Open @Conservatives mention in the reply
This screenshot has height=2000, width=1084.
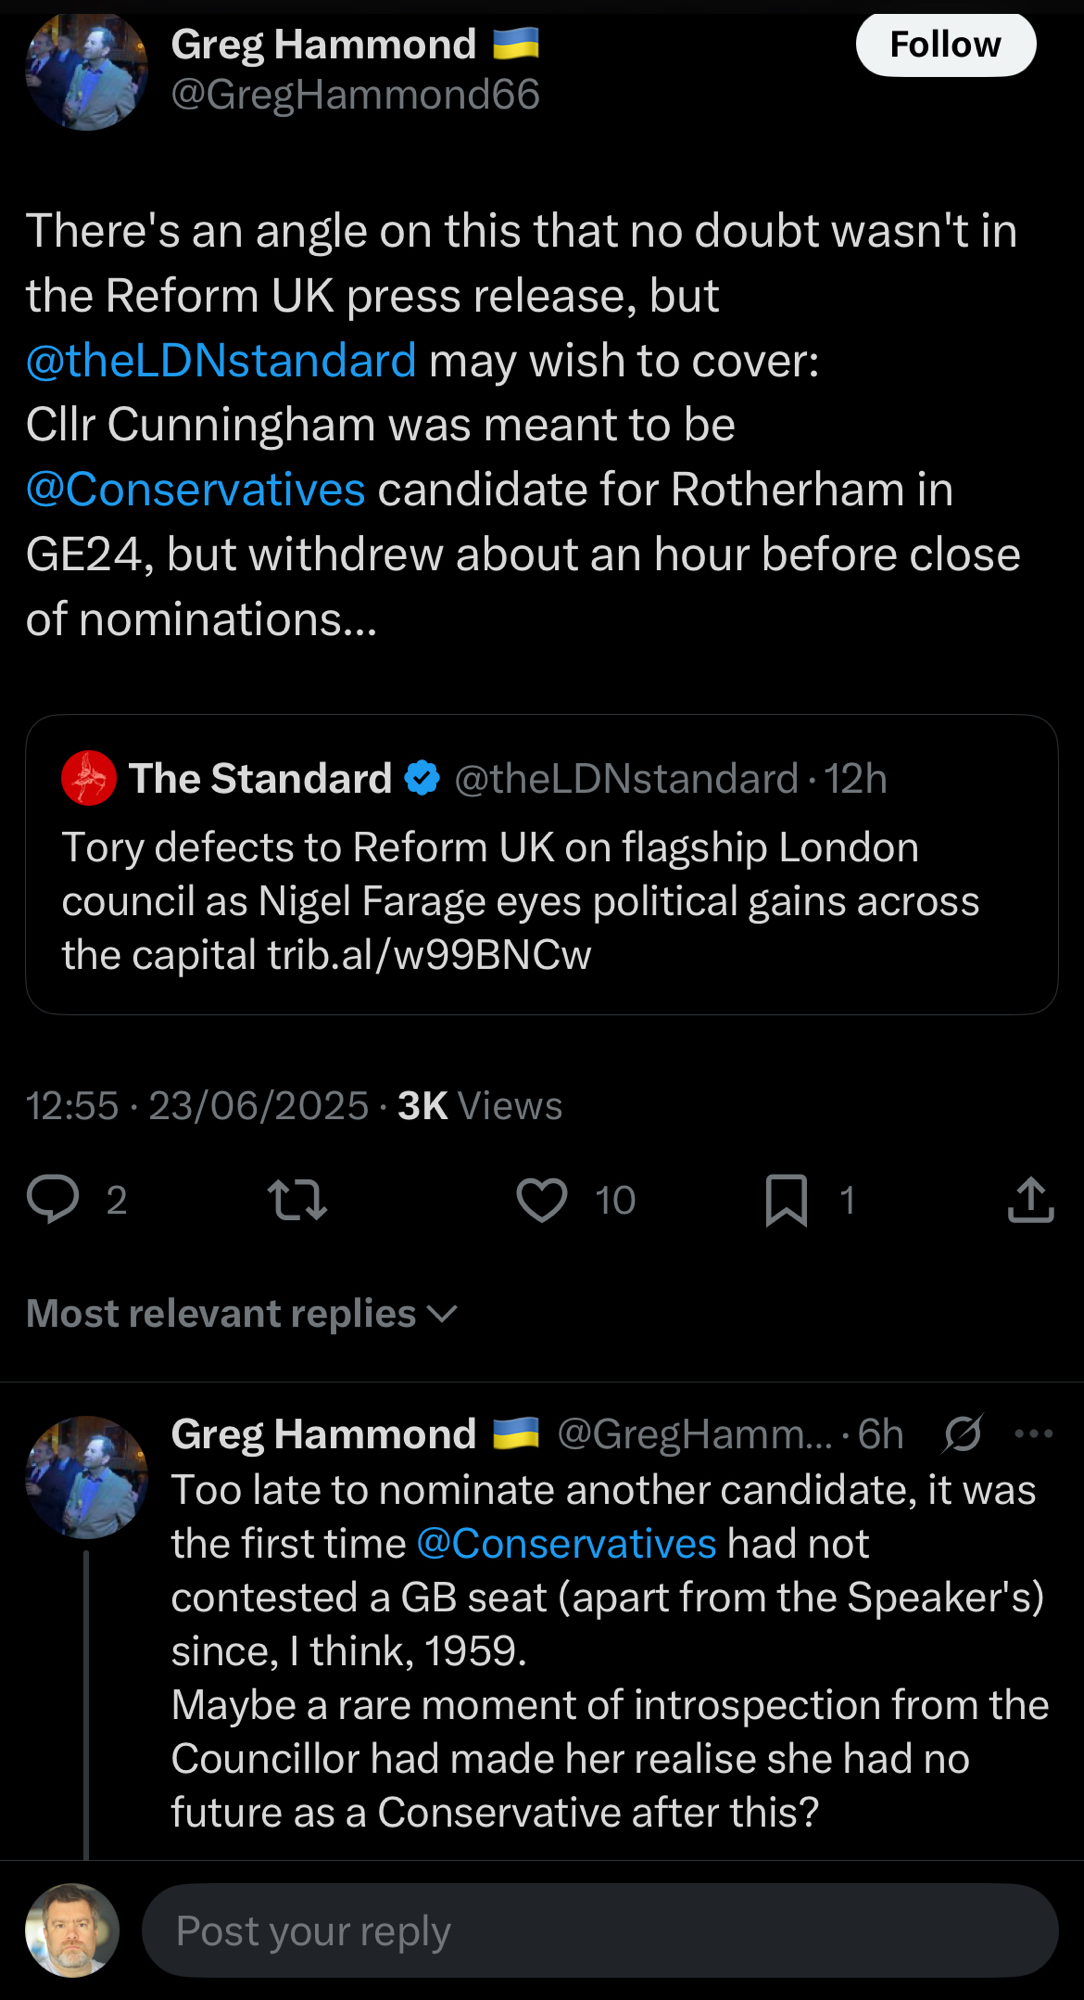(566, 1543)
